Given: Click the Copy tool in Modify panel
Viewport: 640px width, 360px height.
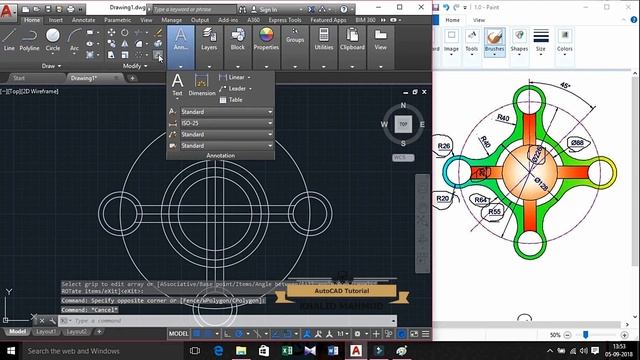Looking at the screenshot, I should (x=111, y=43).
